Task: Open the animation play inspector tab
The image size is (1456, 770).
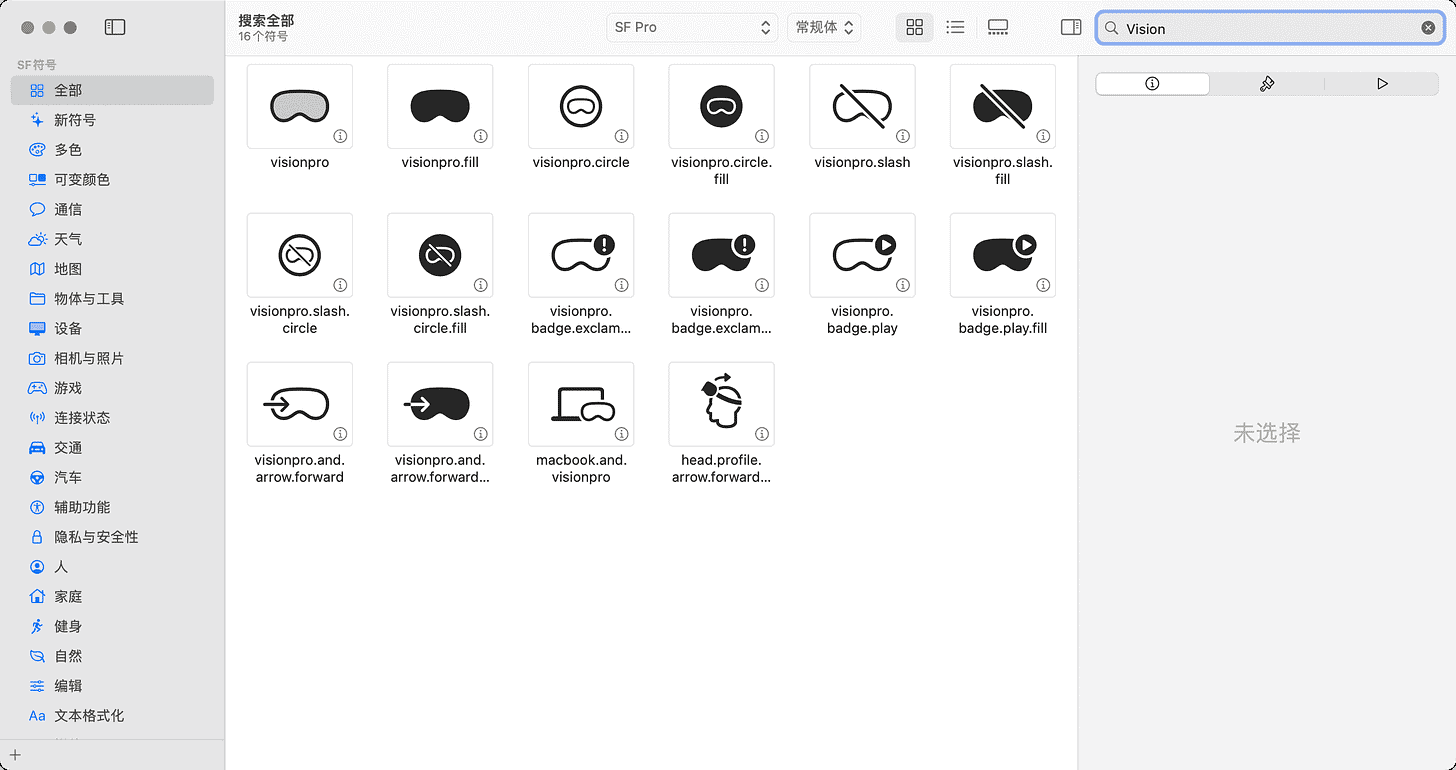Action: (x=1382, y=84)
